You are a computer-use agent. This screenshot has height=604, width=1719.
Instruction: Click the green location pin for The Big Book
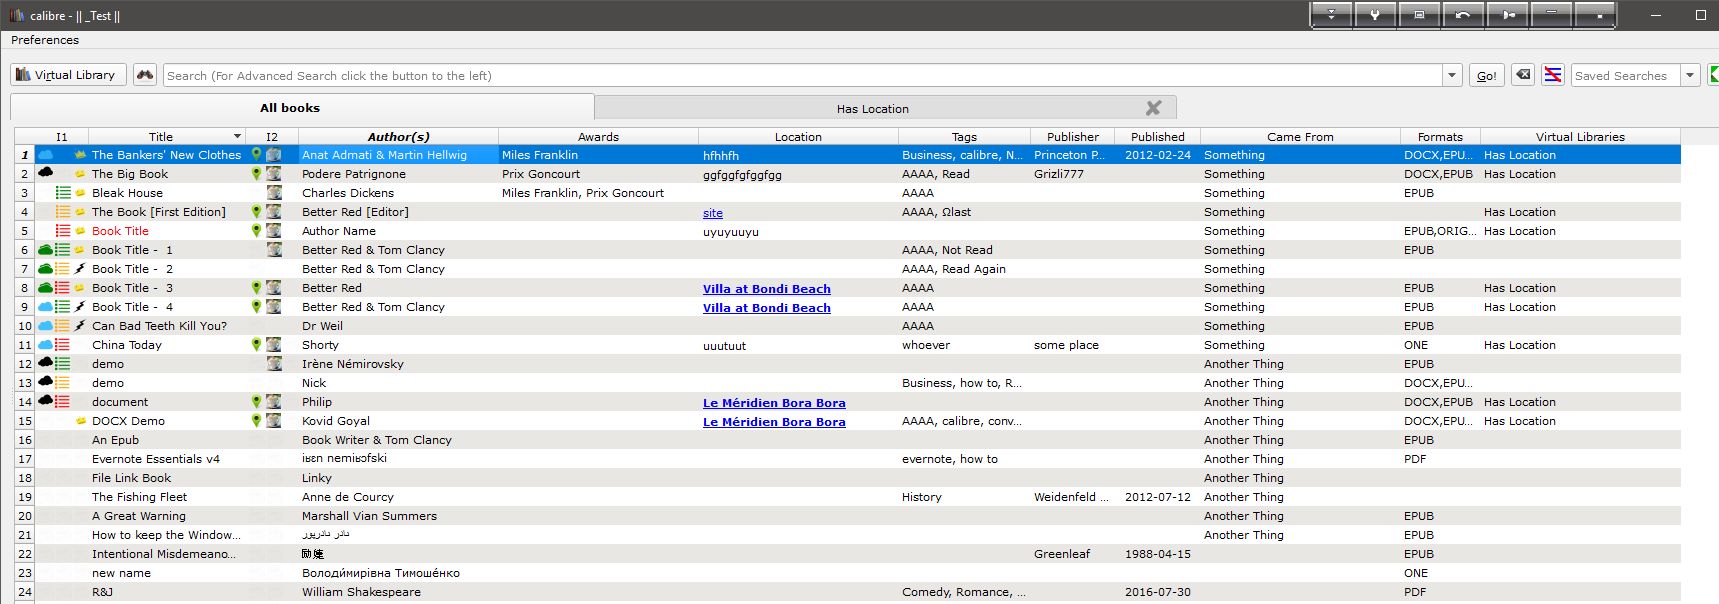pos(256,174)
